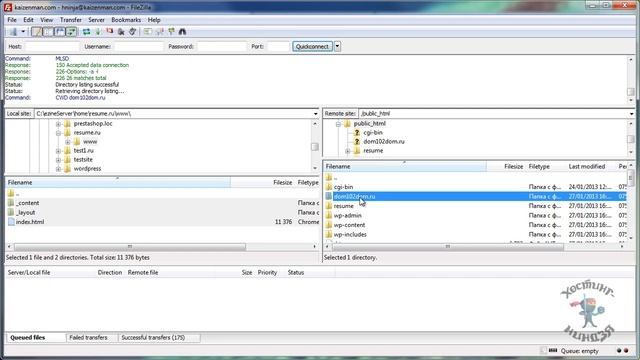
Task: Click process queue toolbar icon
Action: pyautogui.click(x=98, y=31)
